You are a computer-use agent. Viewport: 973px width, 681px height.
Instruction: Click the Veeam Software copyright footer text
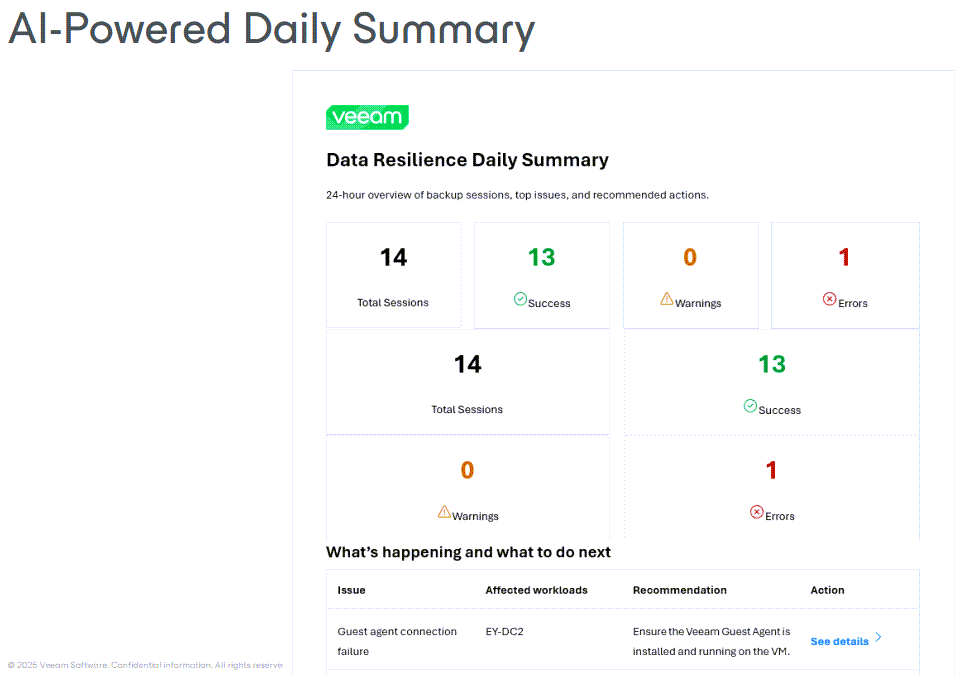point(145,665)
